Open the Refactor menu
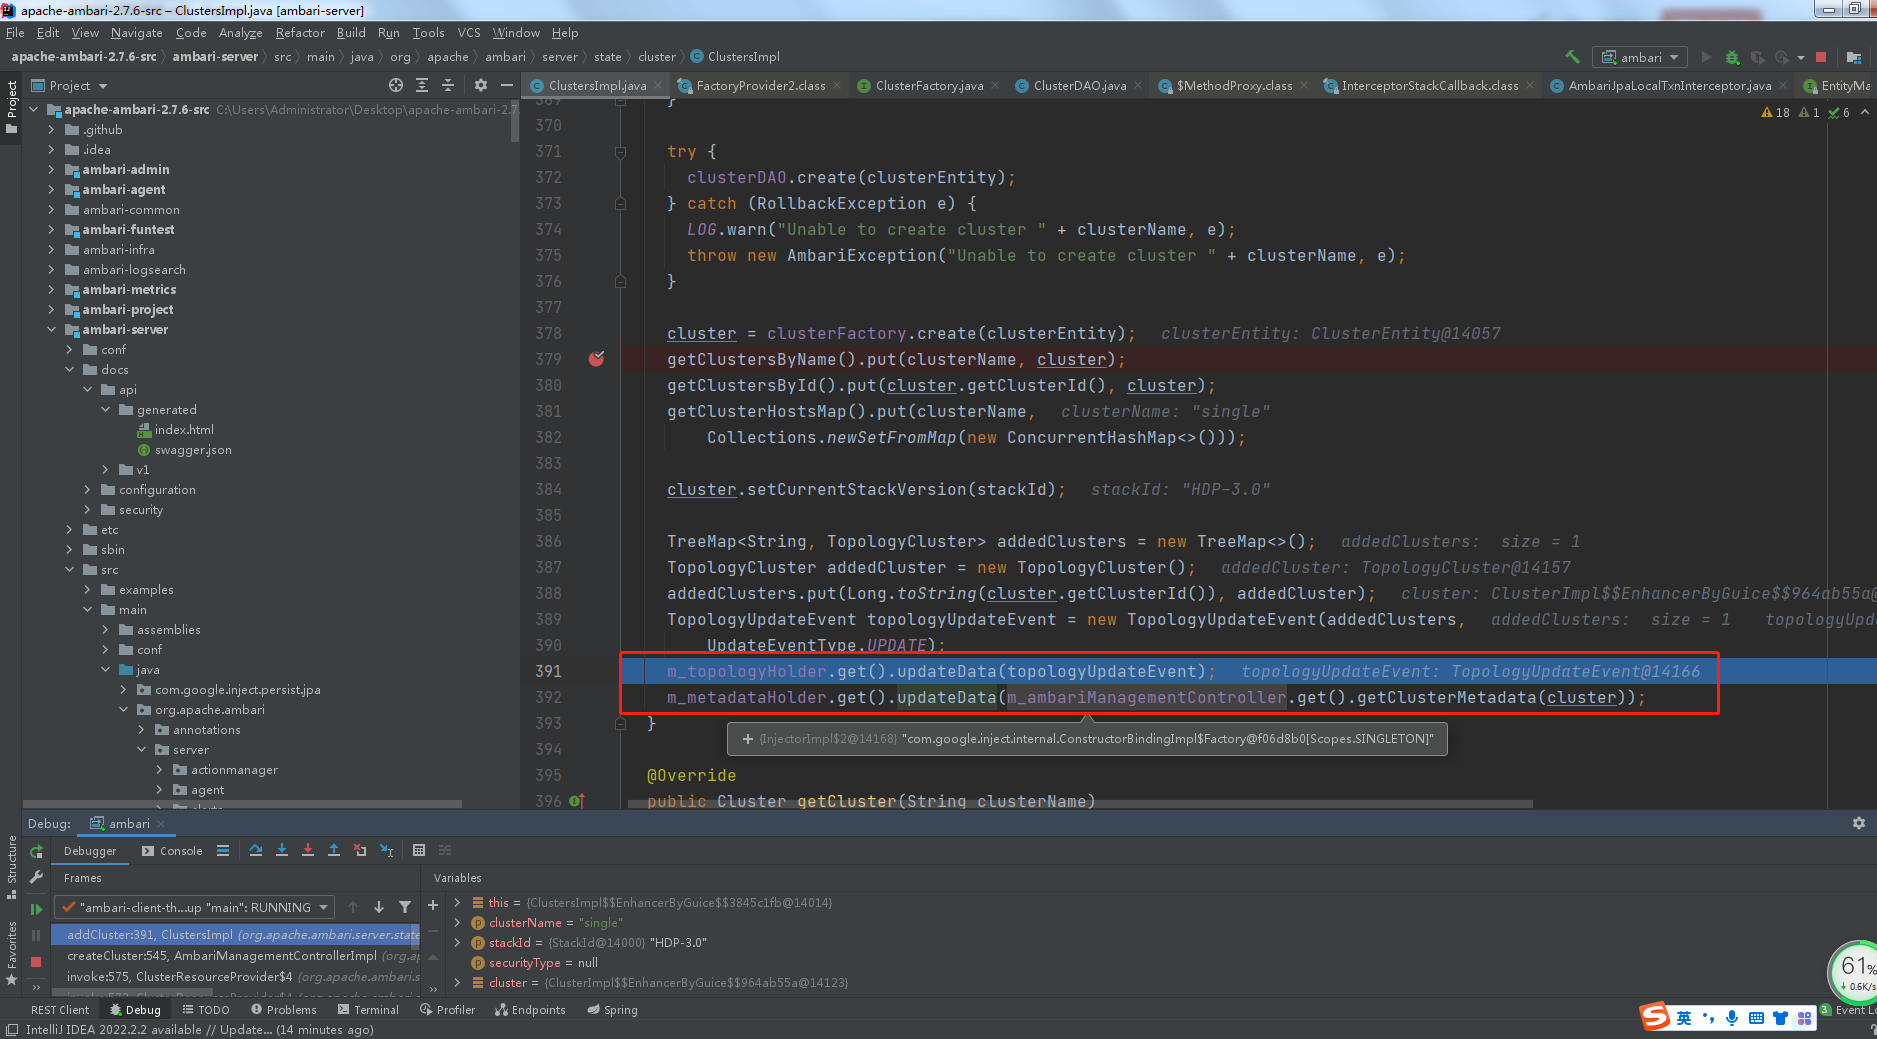The height and width of the screenshot is (1039, 1877). point(300,33)
